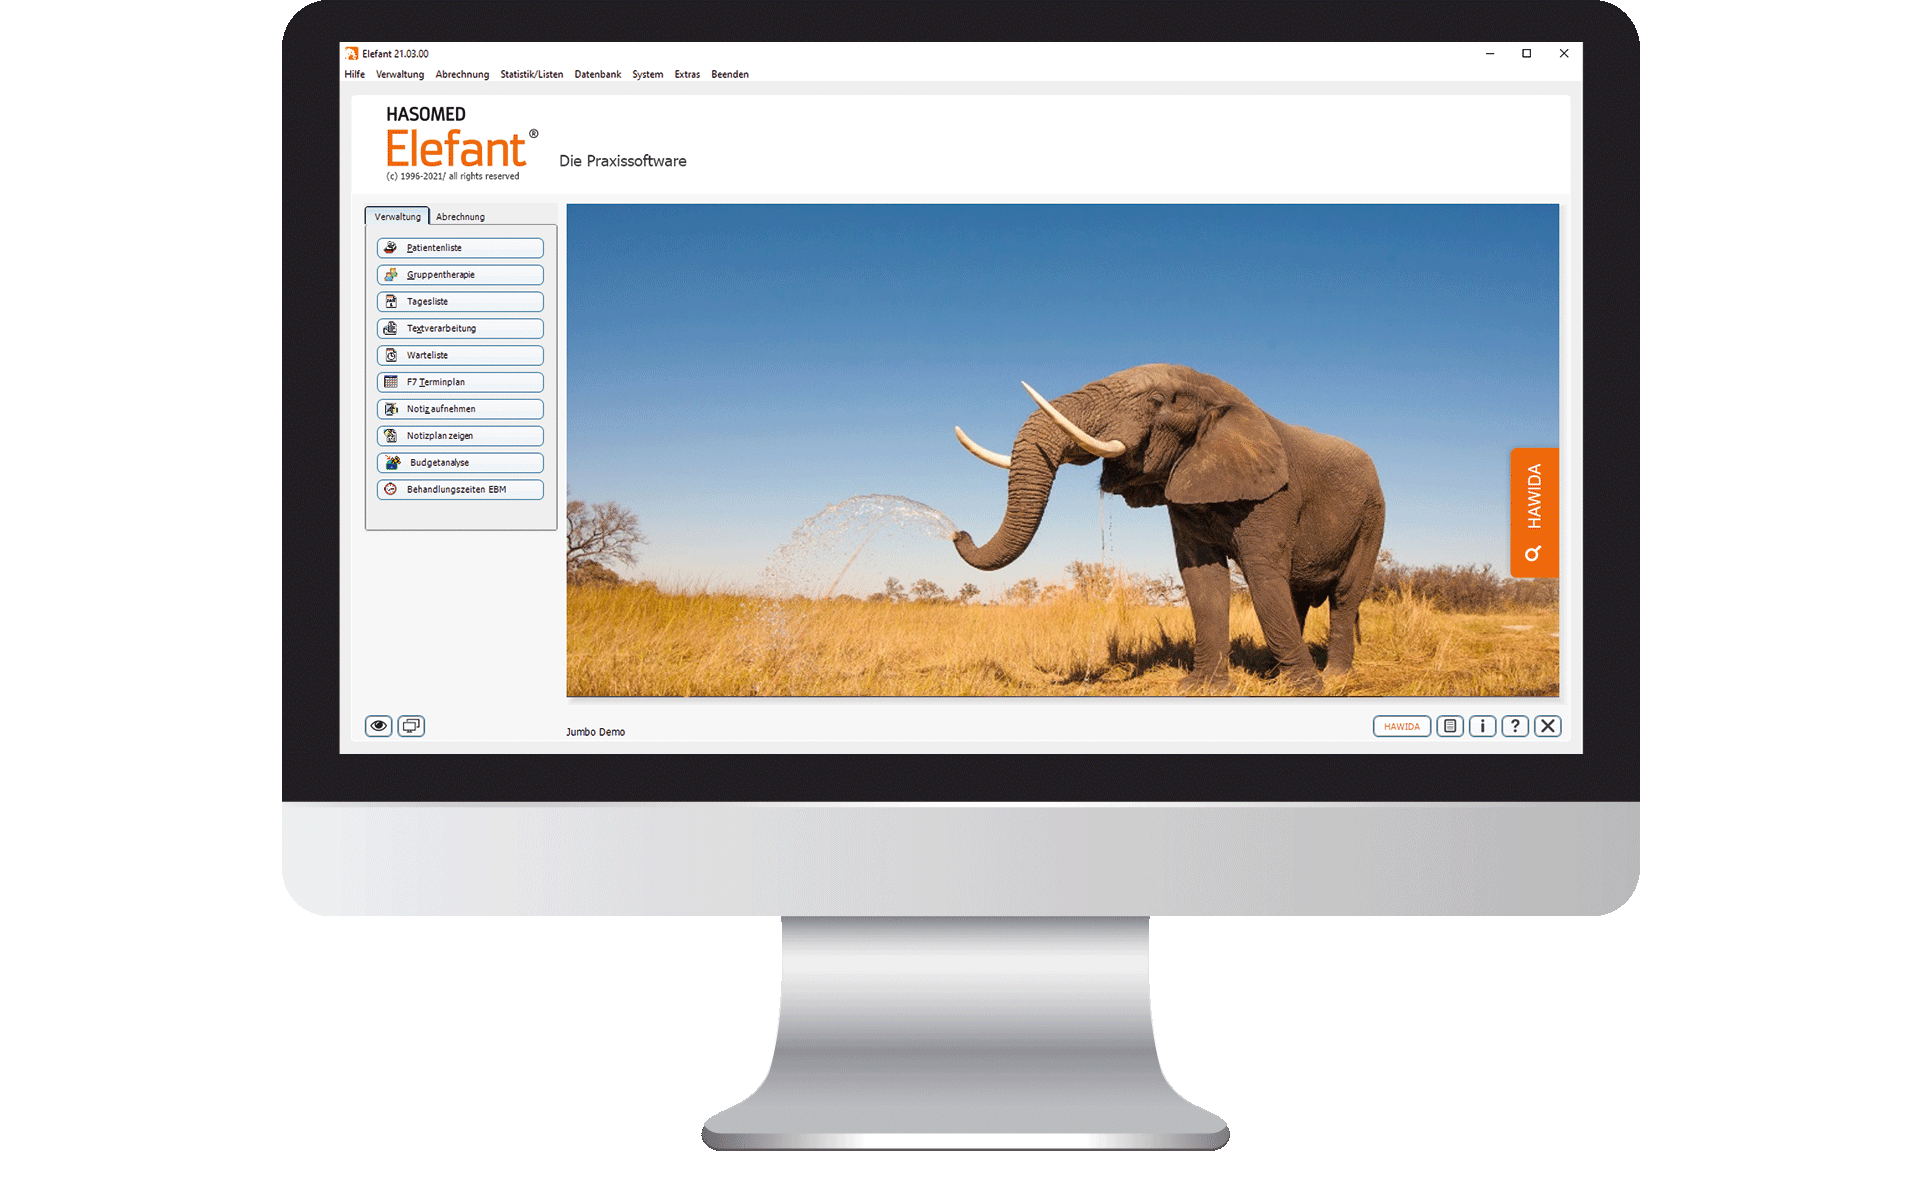
Task: Switch to the Verwaltung tab
Action: (x=397, y=217)
